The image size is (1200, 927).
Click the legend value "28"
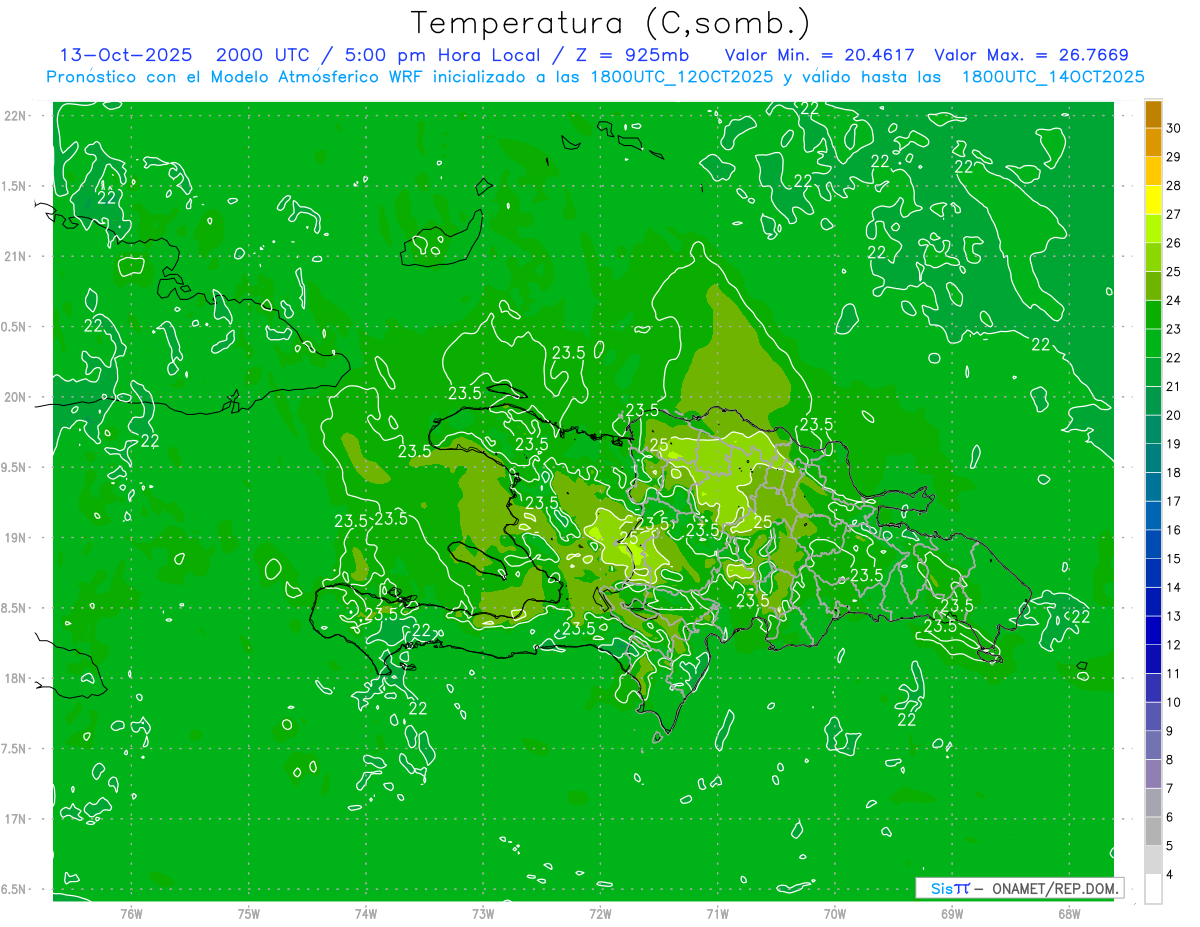(x=1173, y=186)
